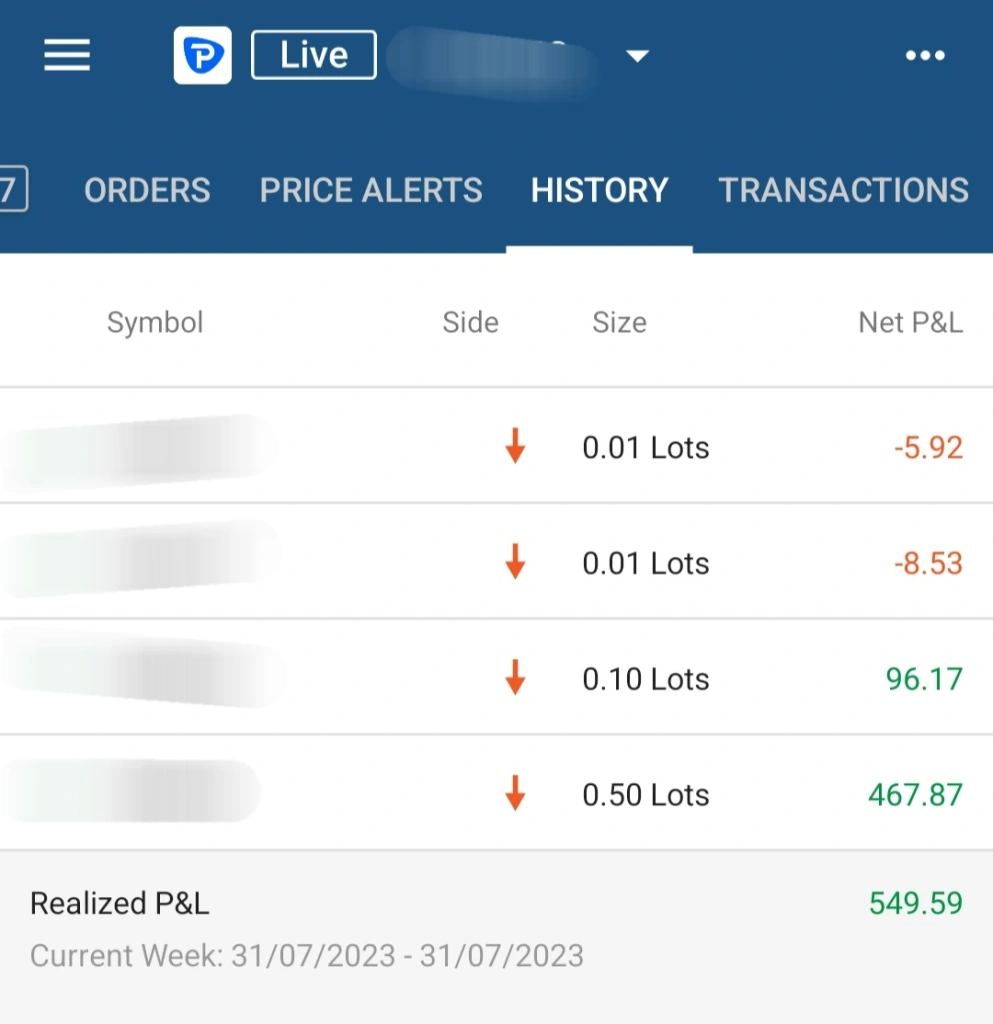Open the TRANSACTIONS tab
Image resolution: width=993 pixels, height=1024 pixels.
[x=843, y=190]
